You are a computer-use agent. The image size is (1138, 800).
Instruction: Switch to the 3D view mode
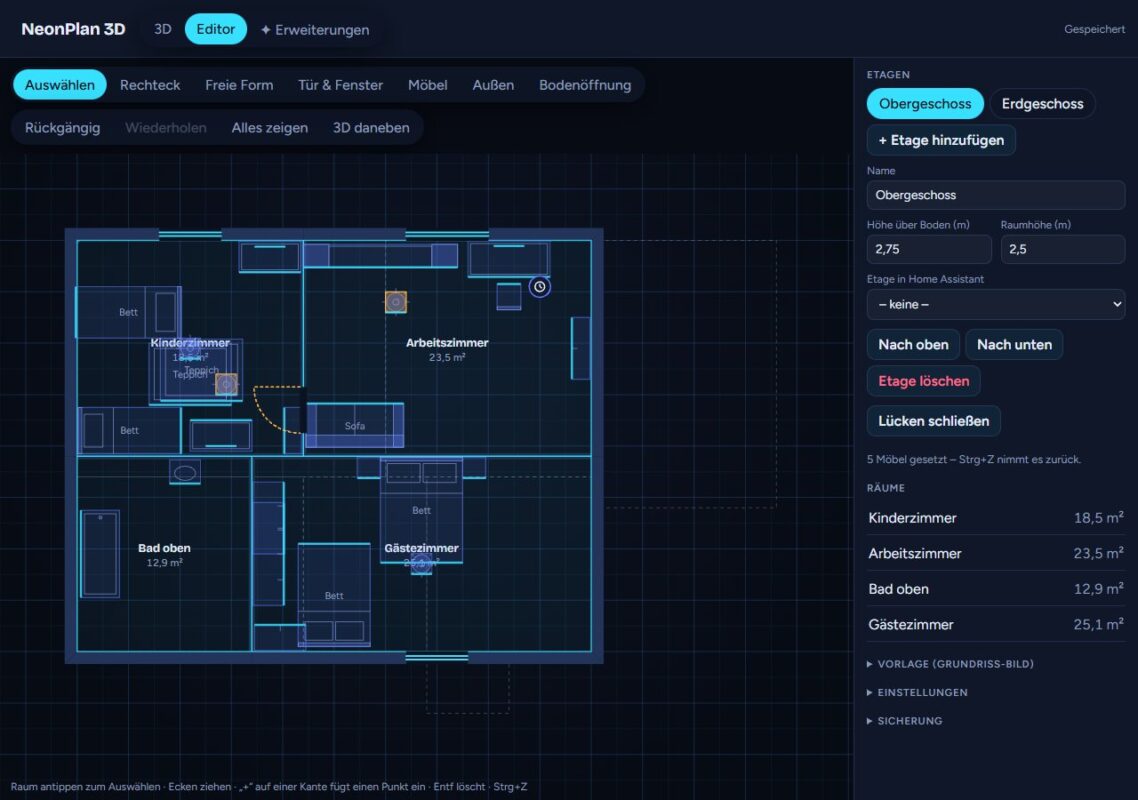pyautogui.click(x=163, y=29)
